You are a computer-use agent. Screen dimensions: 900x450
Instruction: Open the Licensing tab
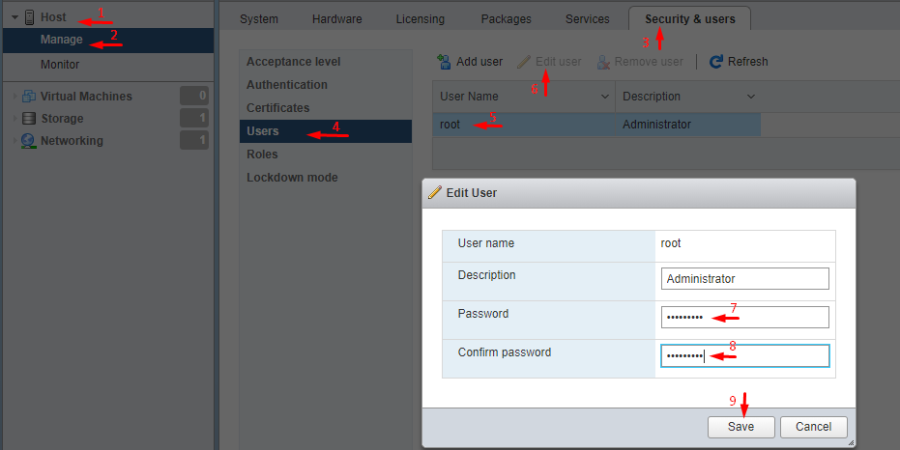tap(421, 19)
